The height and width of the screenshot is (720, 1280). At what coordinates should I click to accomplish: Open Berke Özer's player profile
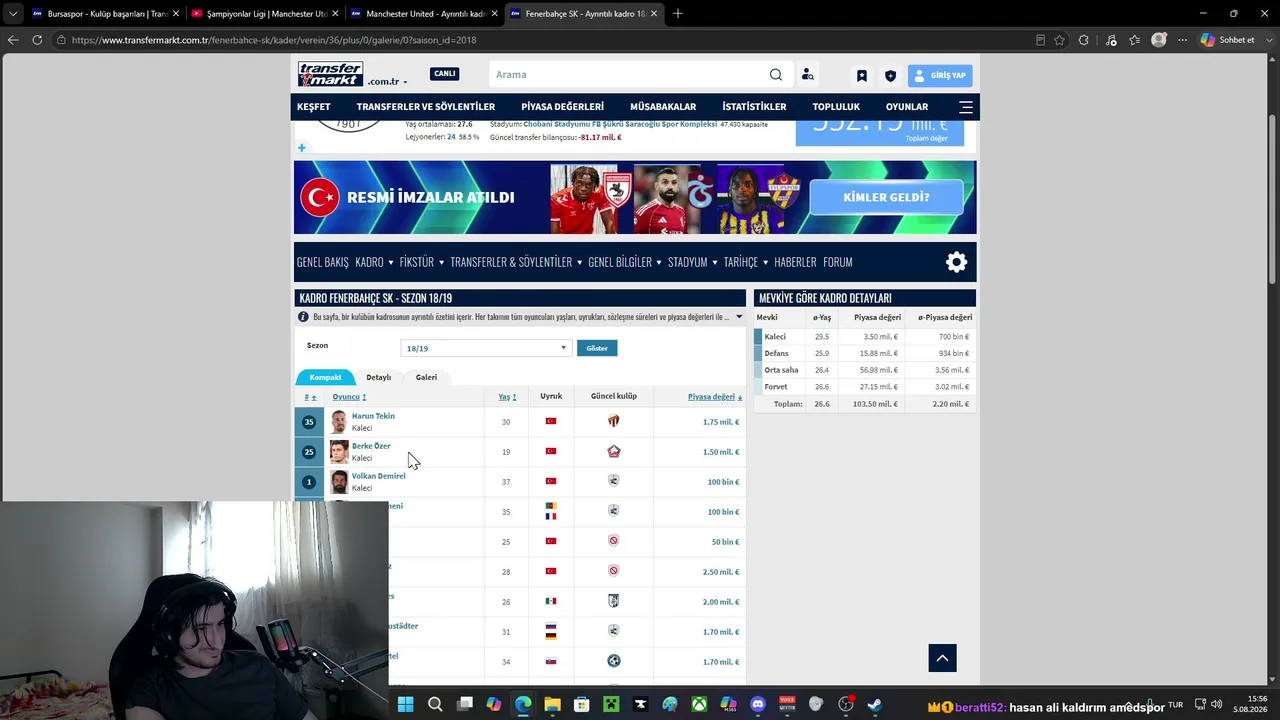[x=371, y=446]
